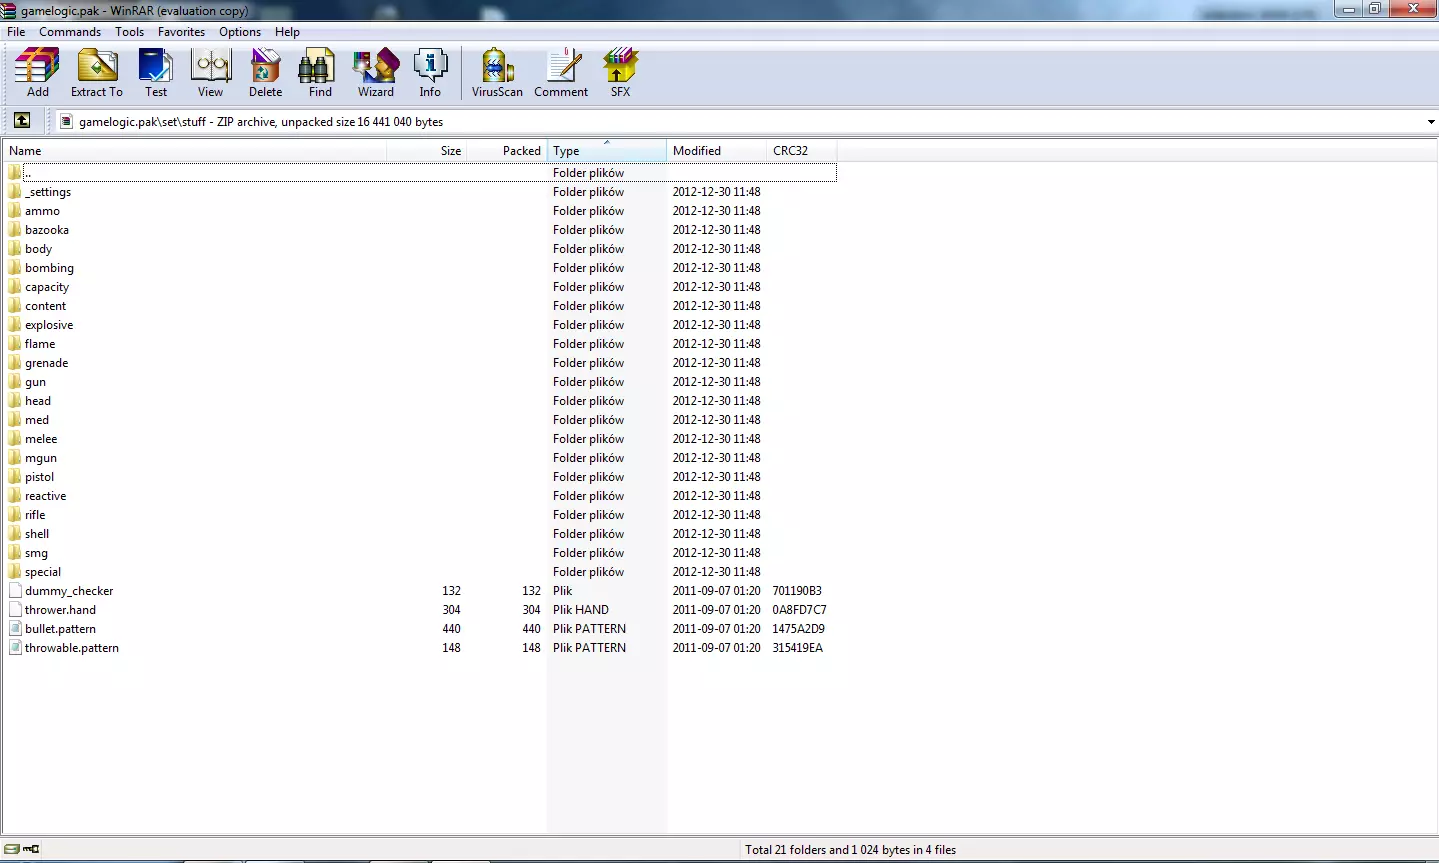Sort by the CRC32 column header
1439x863 pixels.
tap(802, 151)
